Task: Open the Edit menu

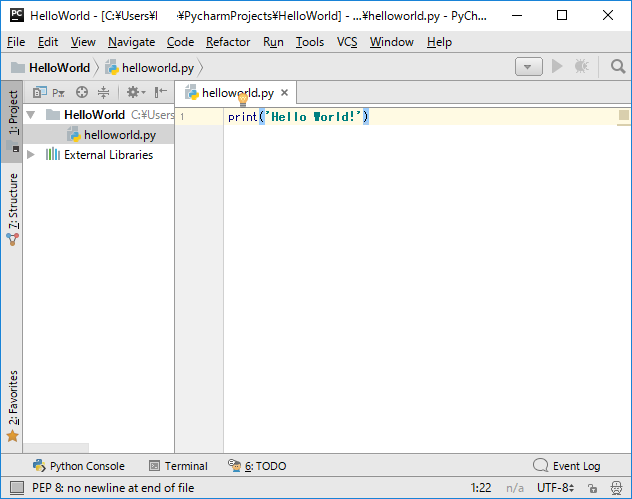Action: point(48,42)
